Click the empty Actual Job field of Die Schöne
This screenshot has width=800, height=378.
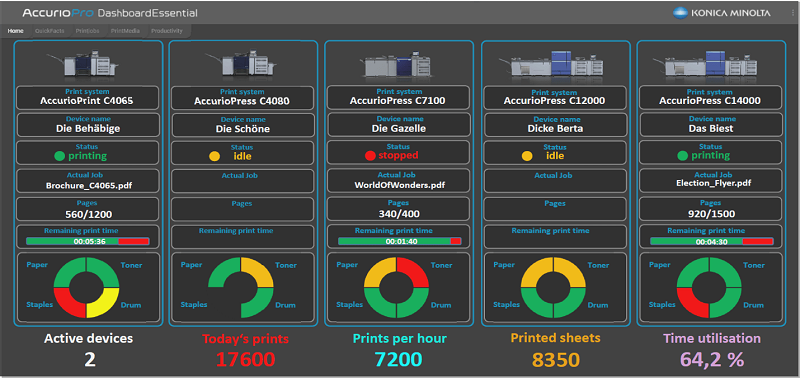[242, 181]
